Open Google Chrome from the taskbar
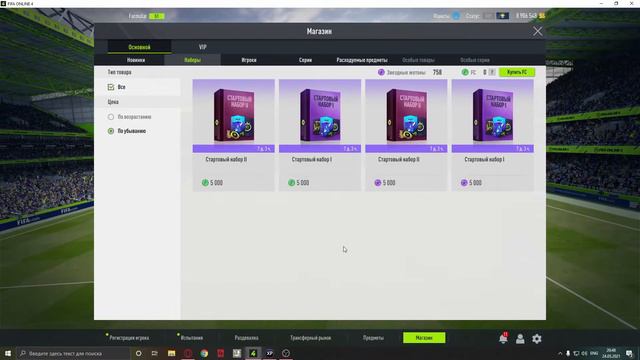This screenshot has height=360, width=640. pyautogui.click(x=204, y=353)
